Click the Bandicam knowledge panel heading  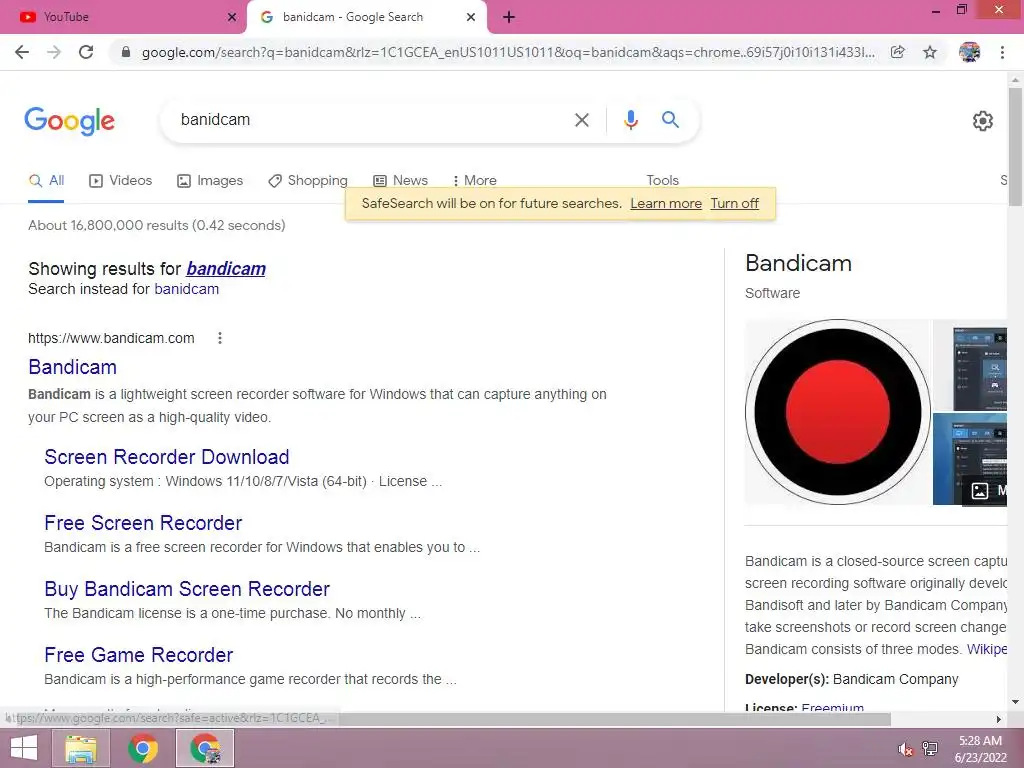click(x=798, y=263)
